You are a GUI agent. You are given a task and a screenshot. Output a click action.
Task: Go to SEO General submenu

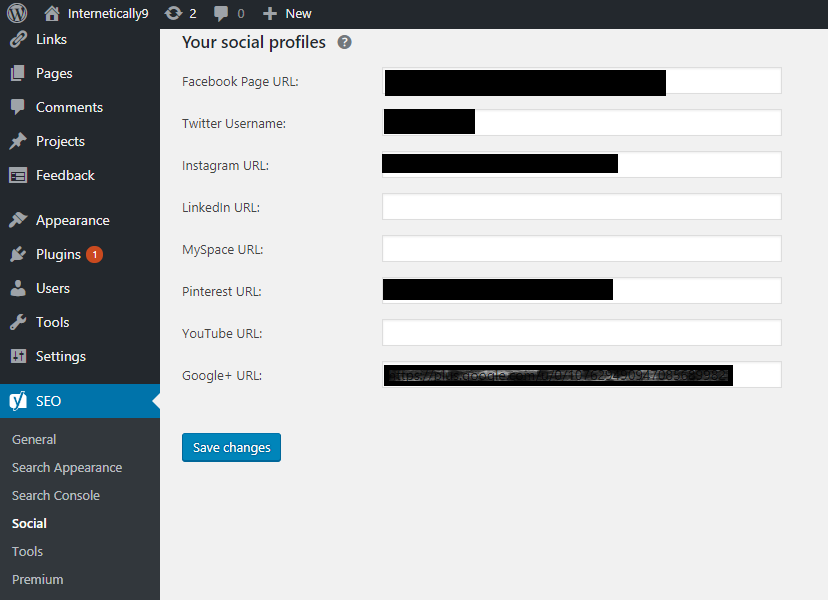[34, 439]
